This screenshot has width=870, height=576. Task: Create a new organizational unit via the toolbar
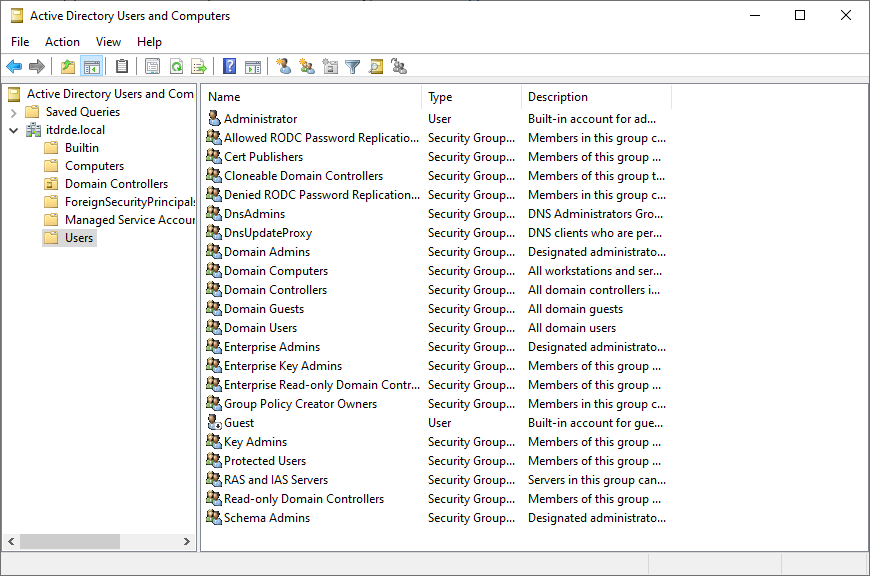click(330, 67)
